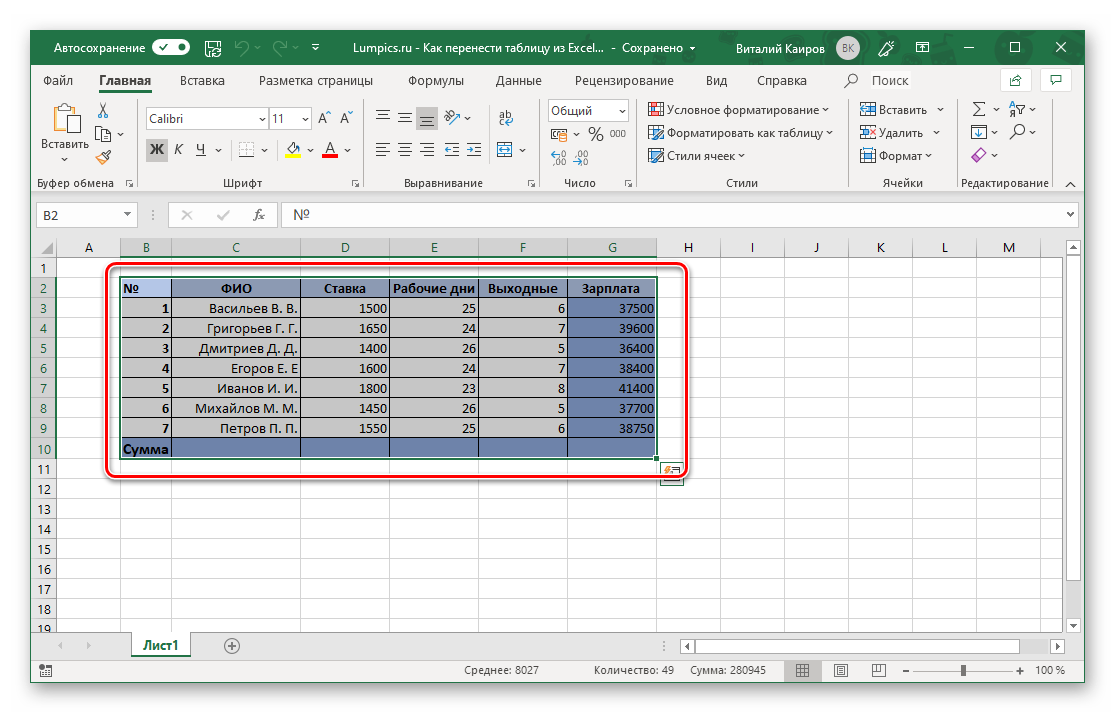Add a new sheet with plus button
The image size is (1115, 713).
(232, 645)
